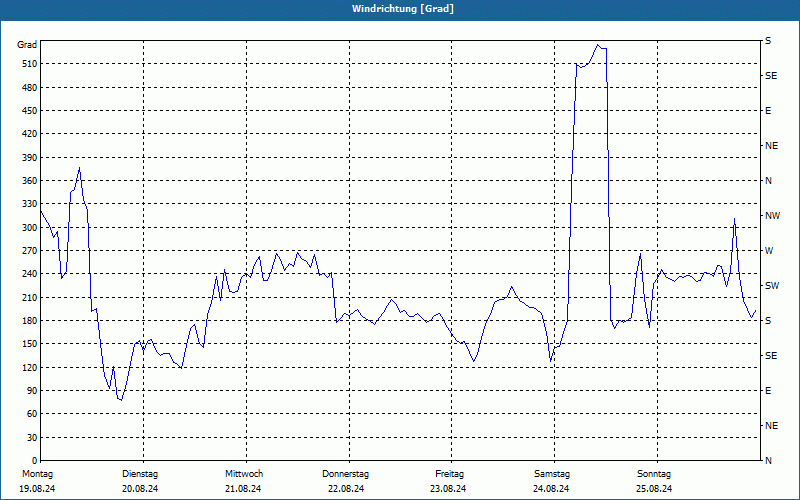Select the date 22.08.24
This screenshot has width=800, height=500.
[346, 489]
